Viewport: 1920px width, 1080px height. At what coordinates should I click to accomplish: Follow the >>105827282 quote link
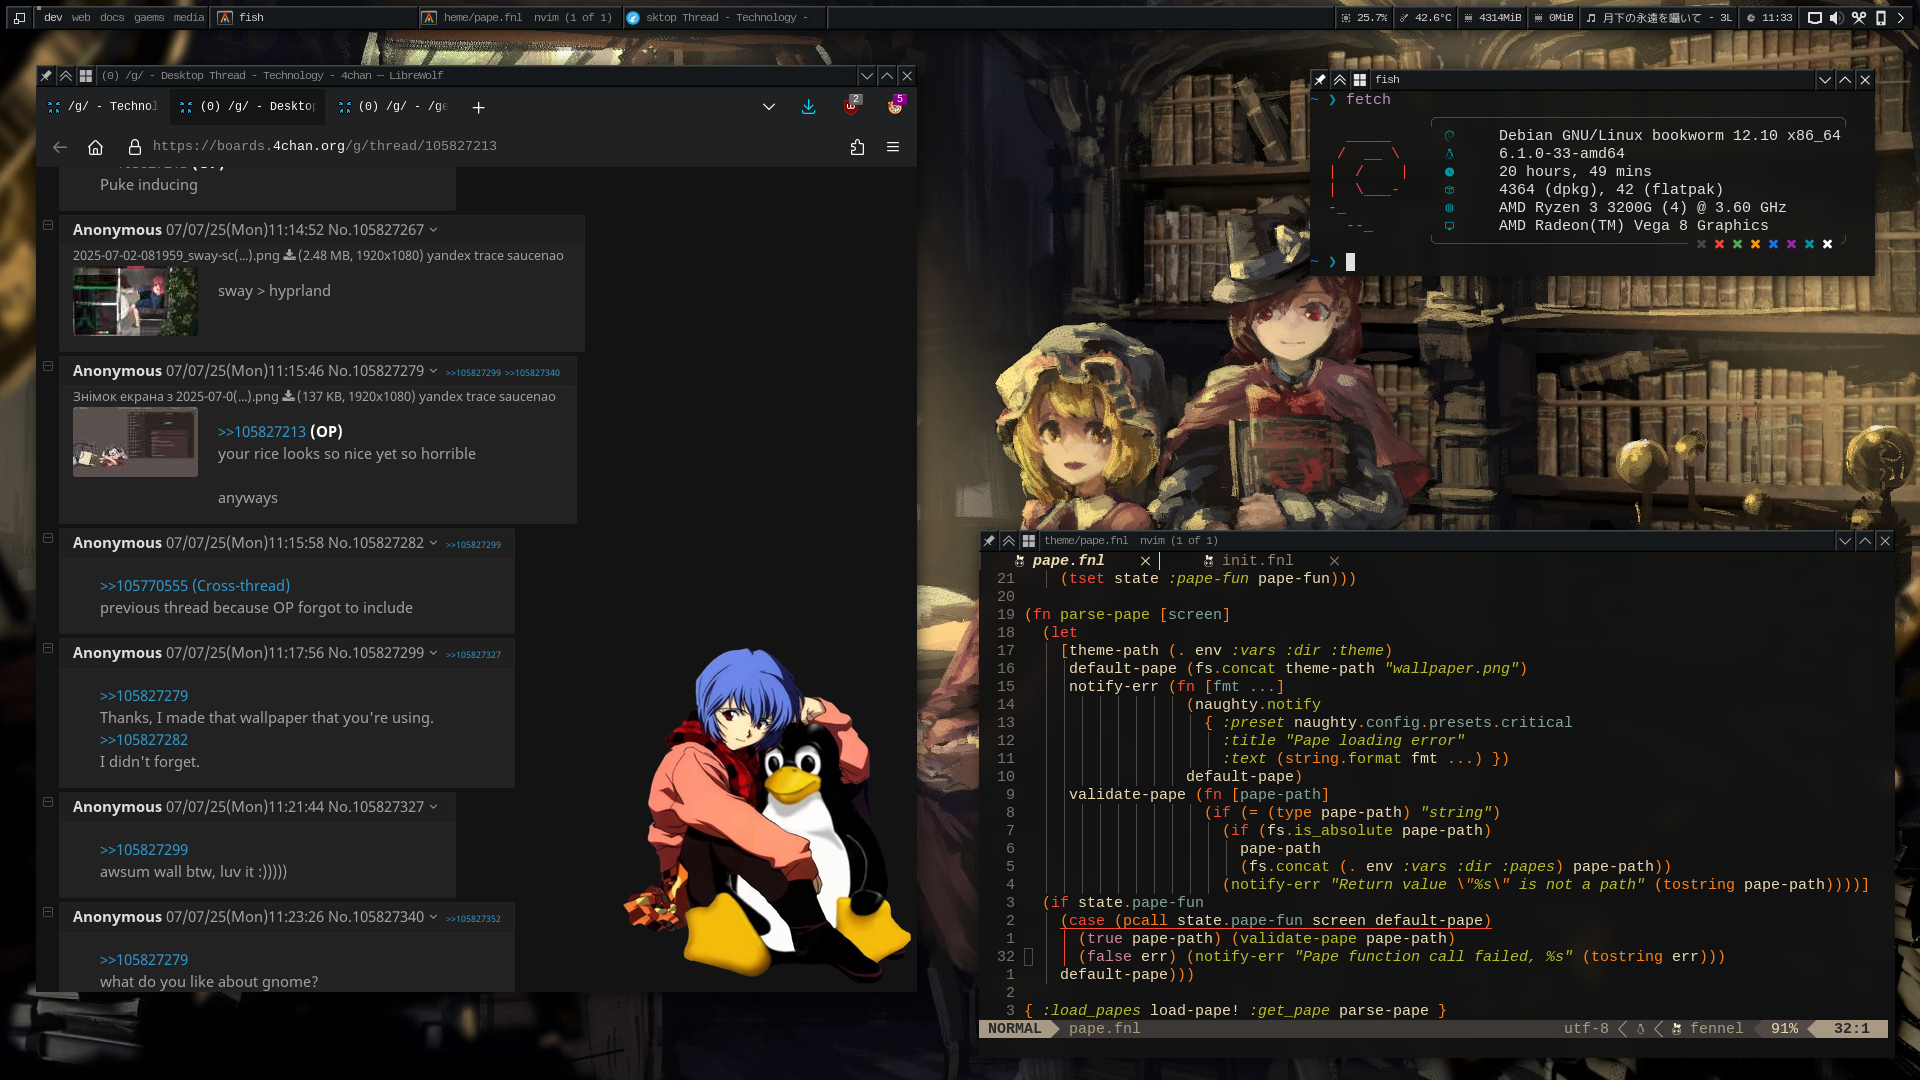[x=144, y=739]
